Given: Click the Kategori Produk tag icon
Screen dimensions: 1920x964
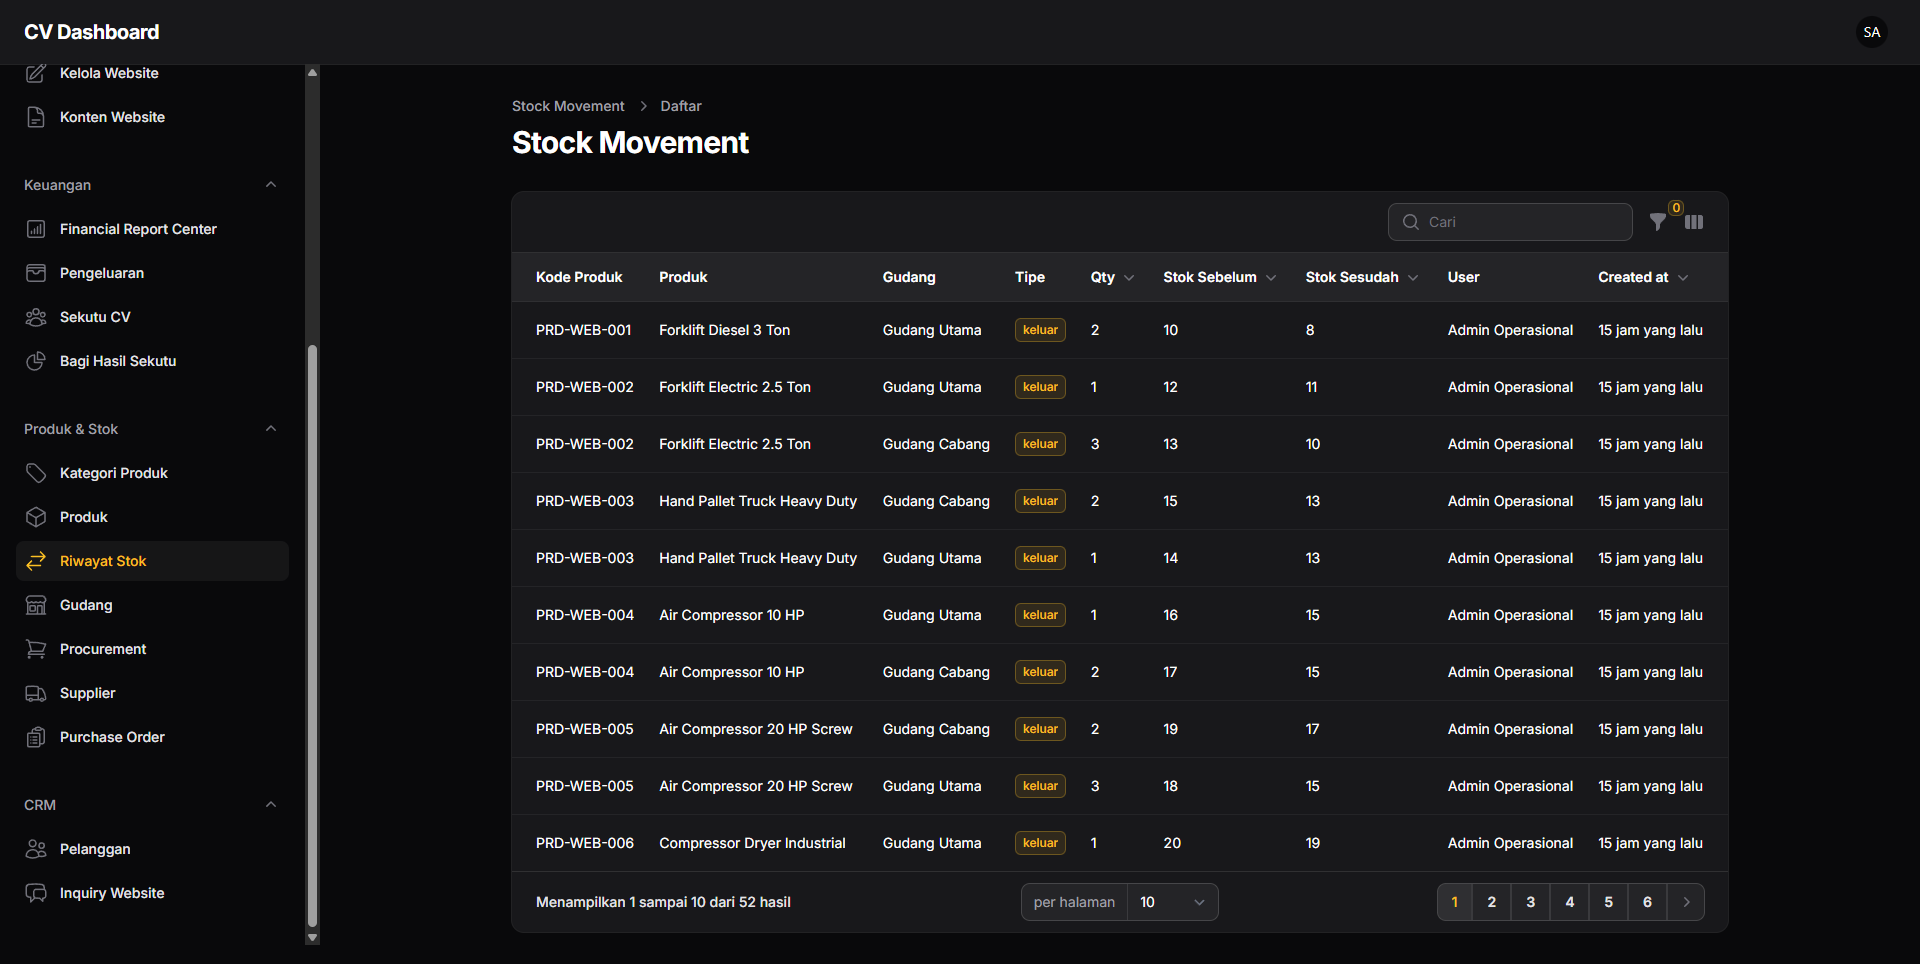Looking at the screenshot, I should point(36,473).
